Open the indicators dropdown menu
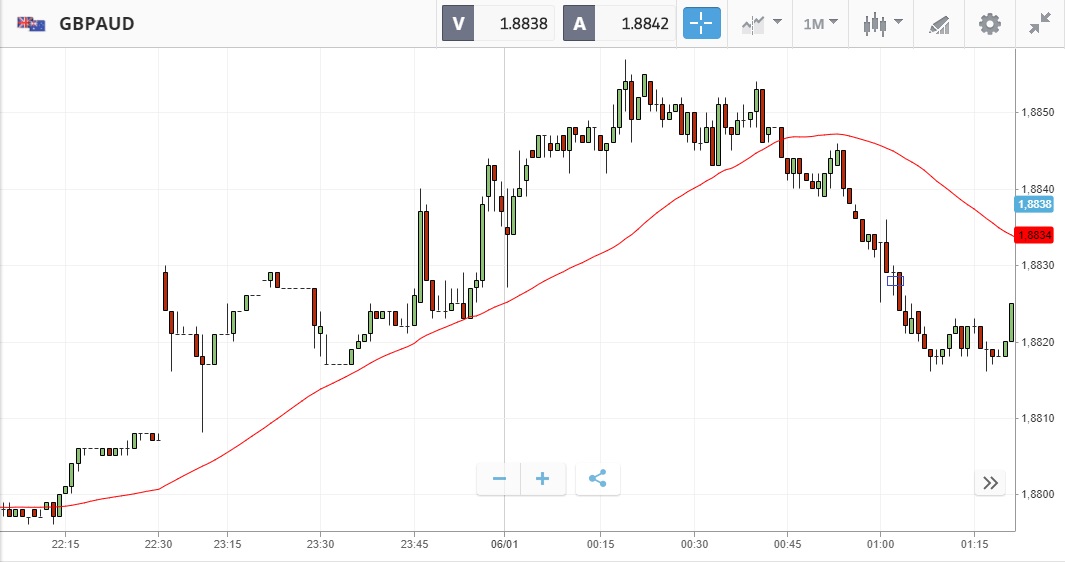The height and width of the screenshot is (562, 1065). click(x=761, y=23)
